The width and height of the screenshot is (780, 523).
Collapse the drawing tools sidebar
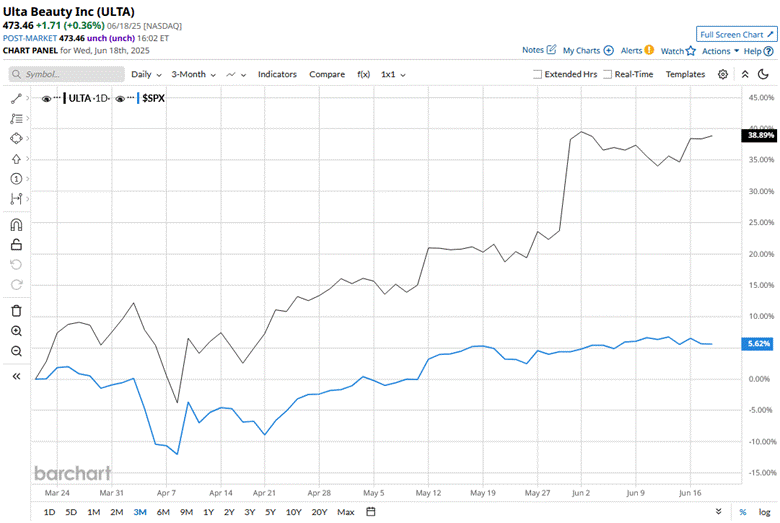click(16, 376)
